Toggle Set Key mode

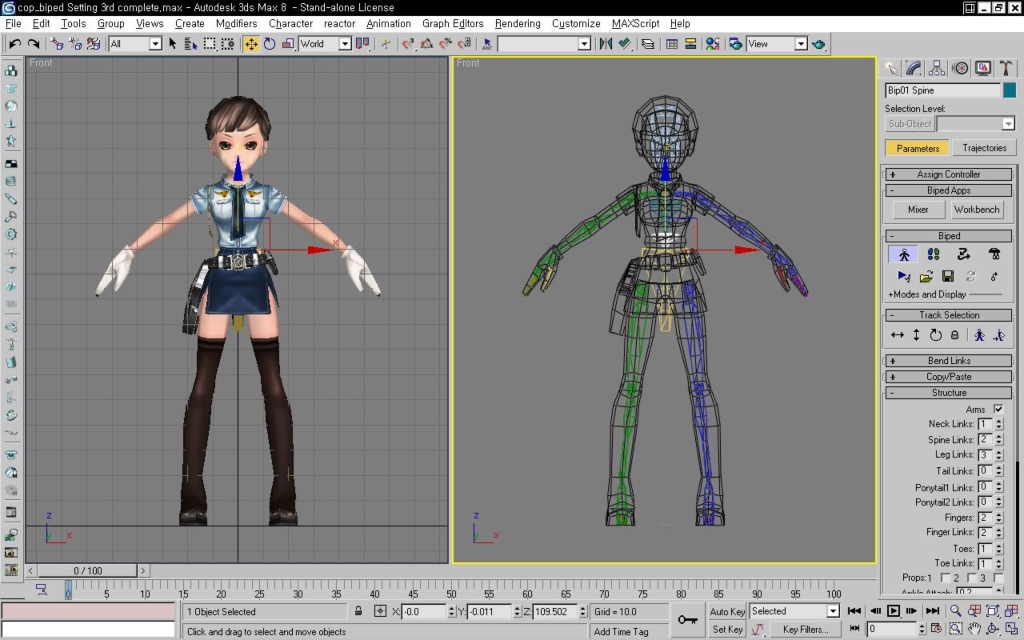click(727, 630)
